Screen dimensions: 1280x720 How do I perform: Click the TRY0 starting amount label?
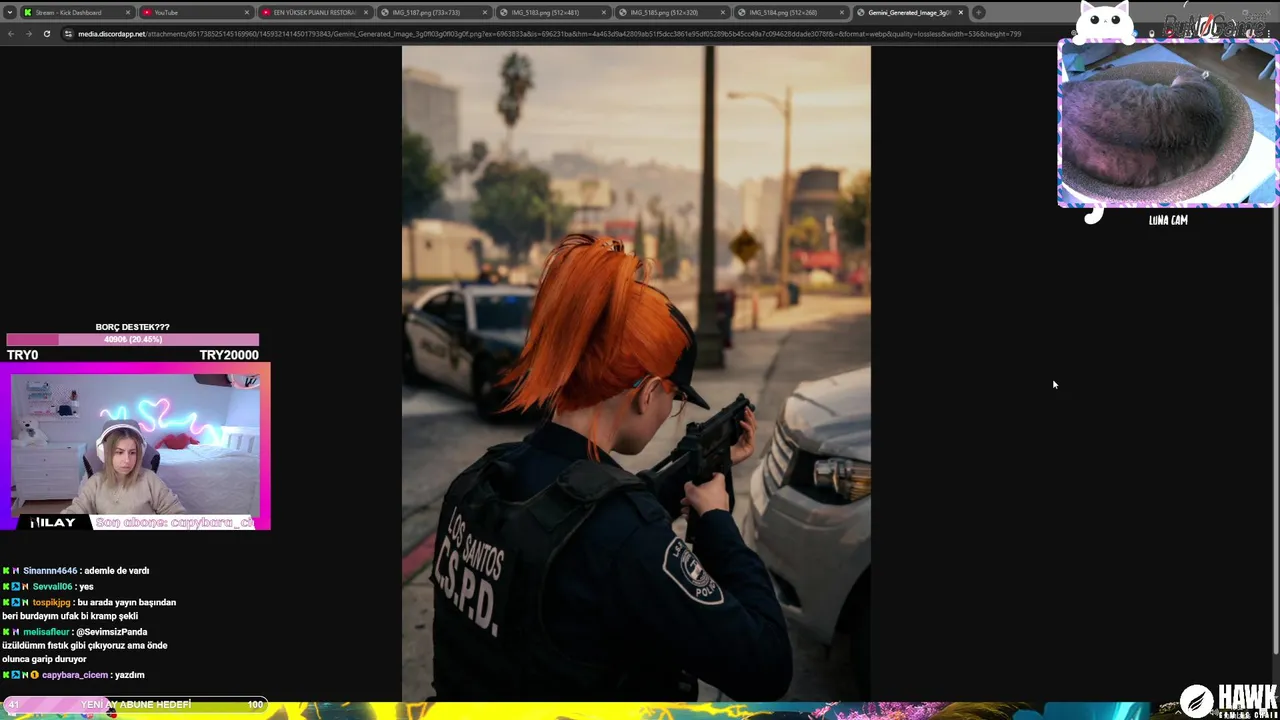point(22,355)
